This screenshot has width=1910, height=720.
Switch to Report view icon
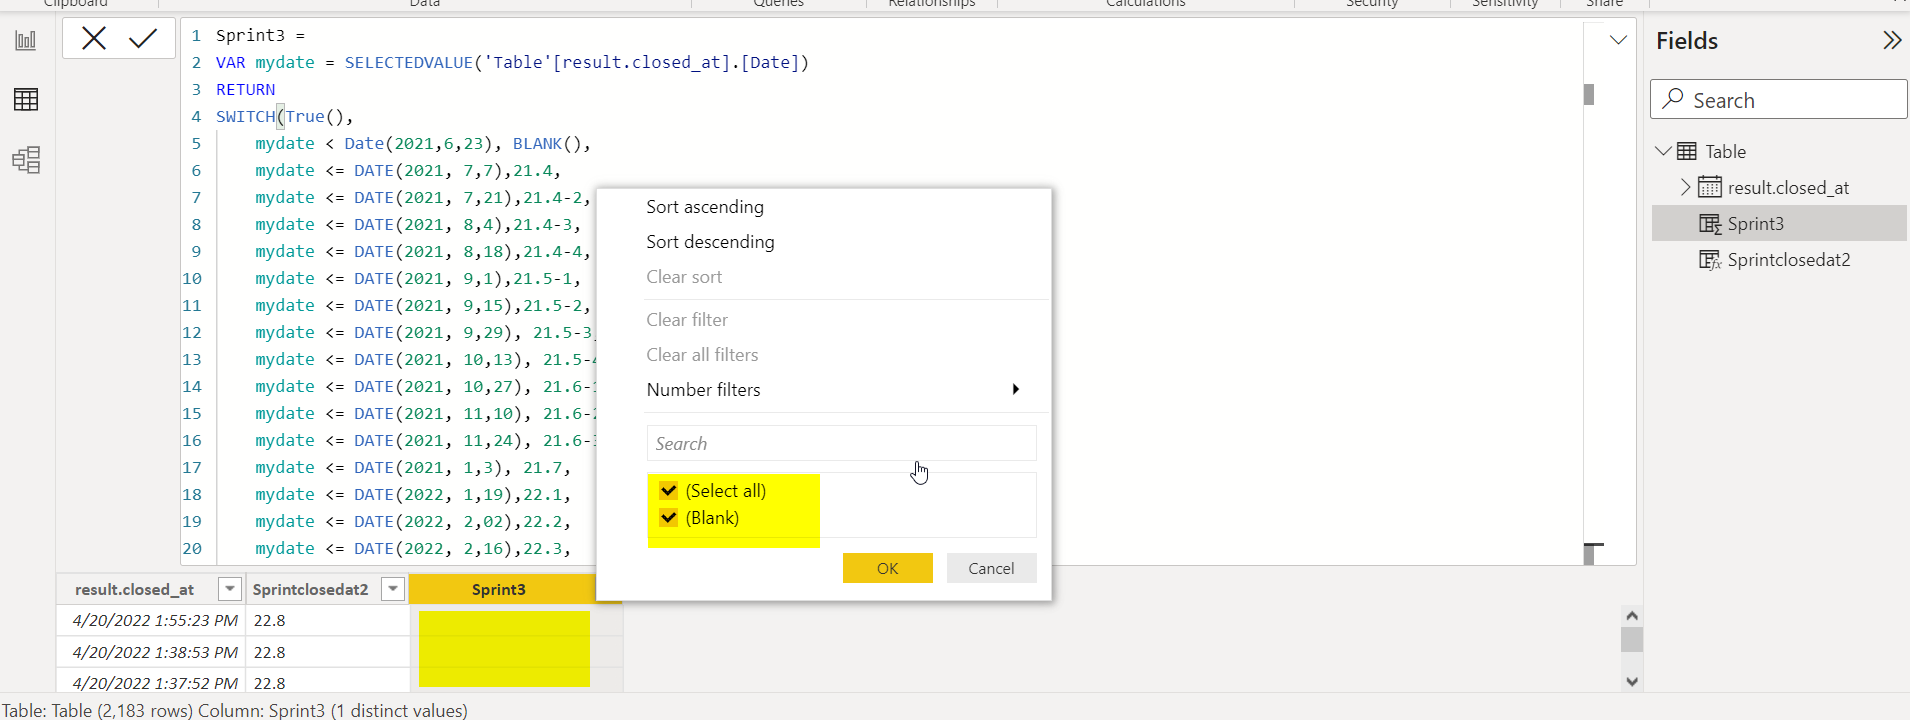pos(26,41)
